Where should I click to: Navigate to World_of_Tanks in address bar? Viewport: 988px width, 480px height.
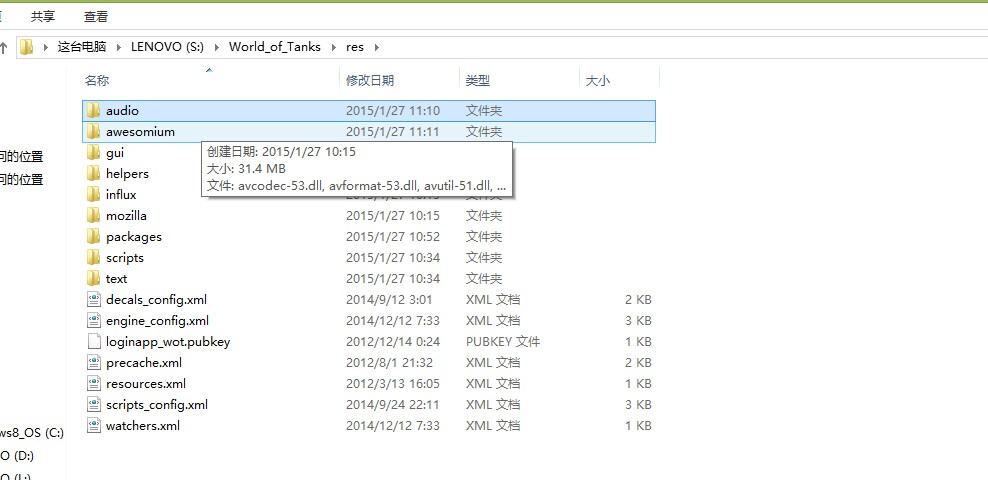pos(275,47)
